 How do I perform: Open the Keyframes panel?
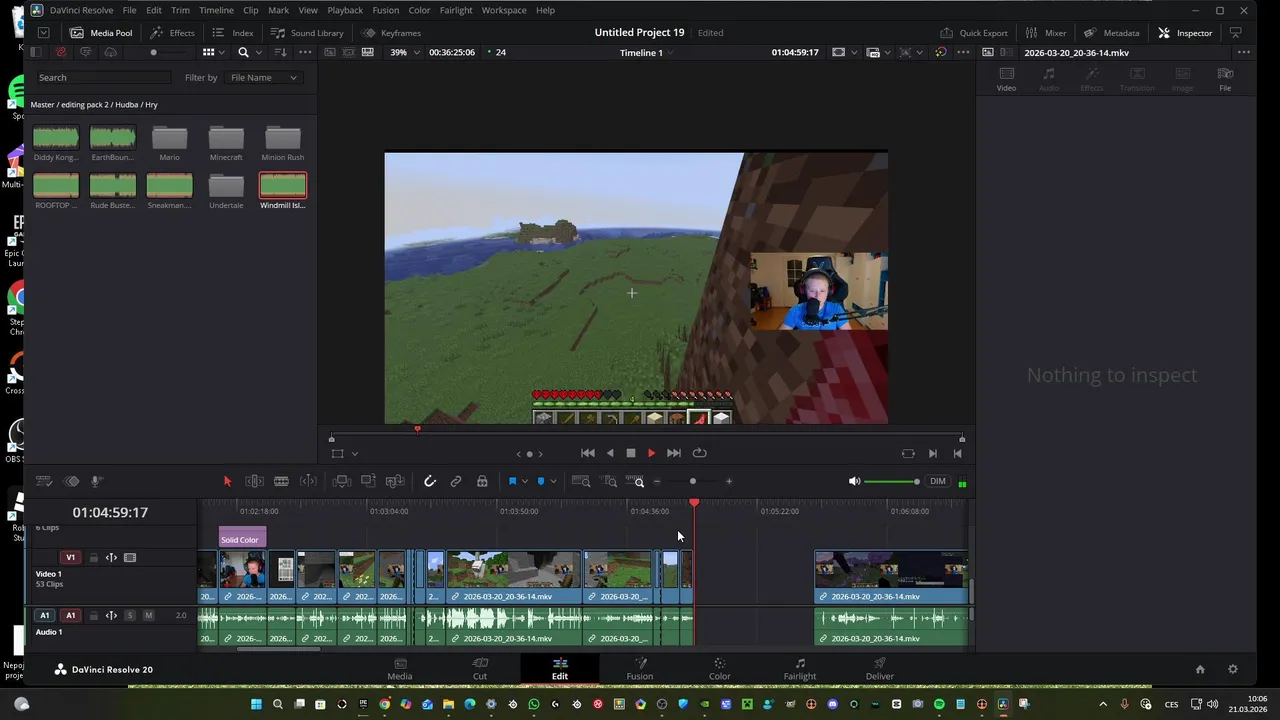391,32
